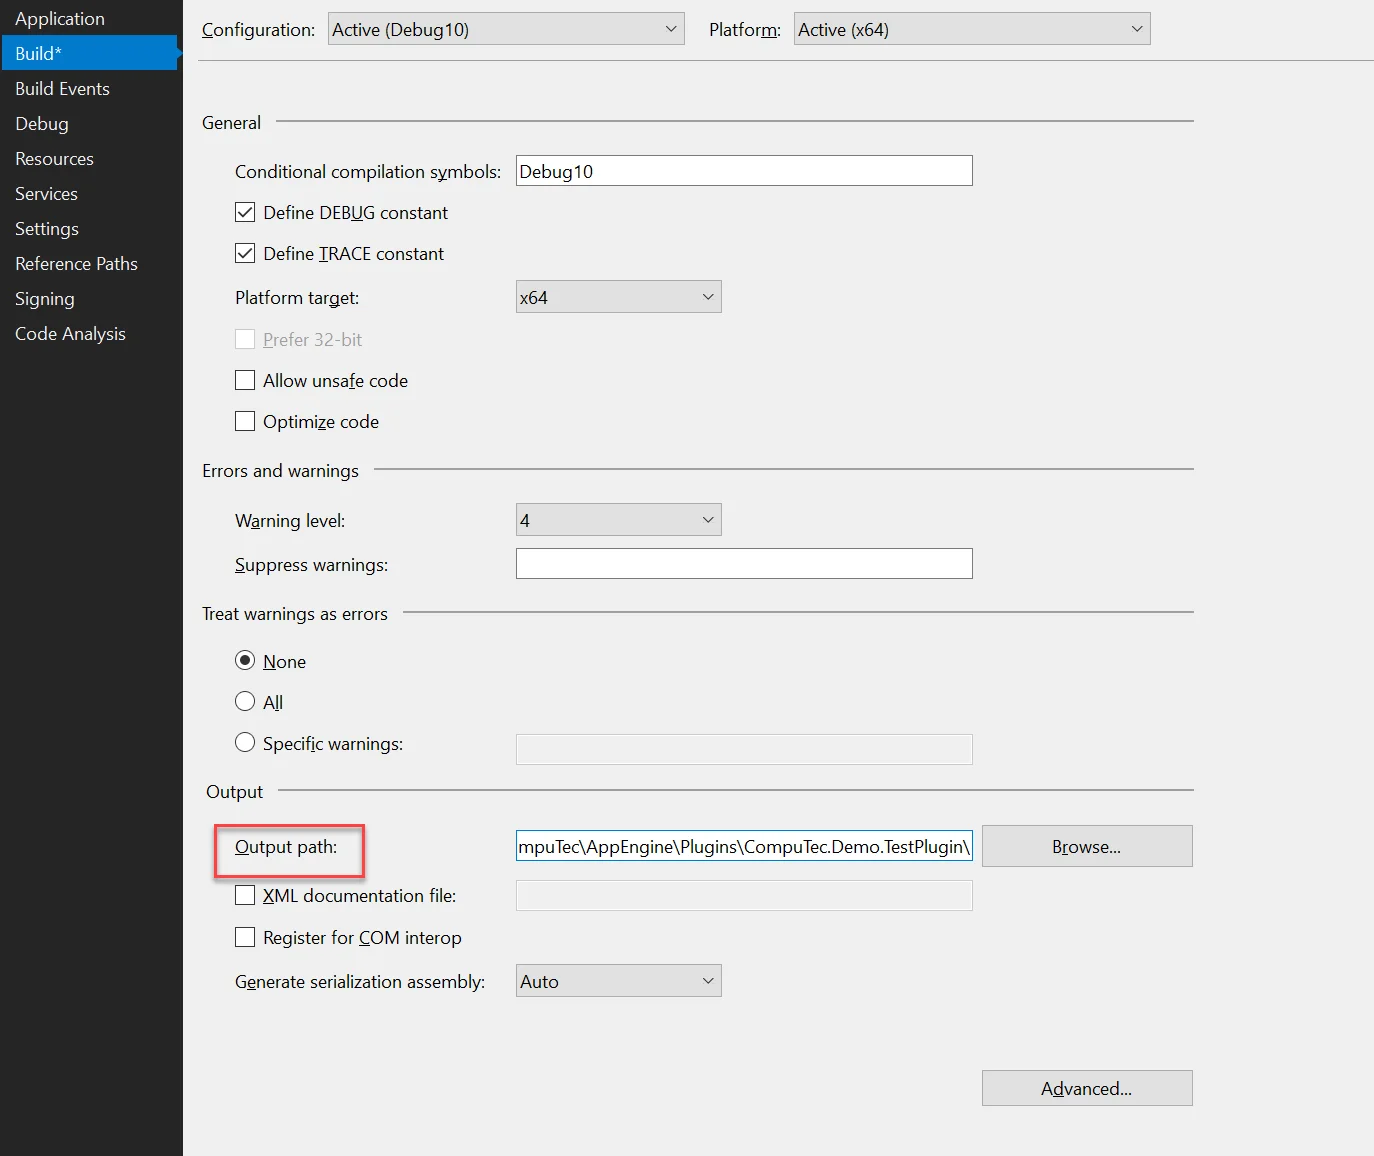Choose Specific warnings radio option

tap(245, 743)
